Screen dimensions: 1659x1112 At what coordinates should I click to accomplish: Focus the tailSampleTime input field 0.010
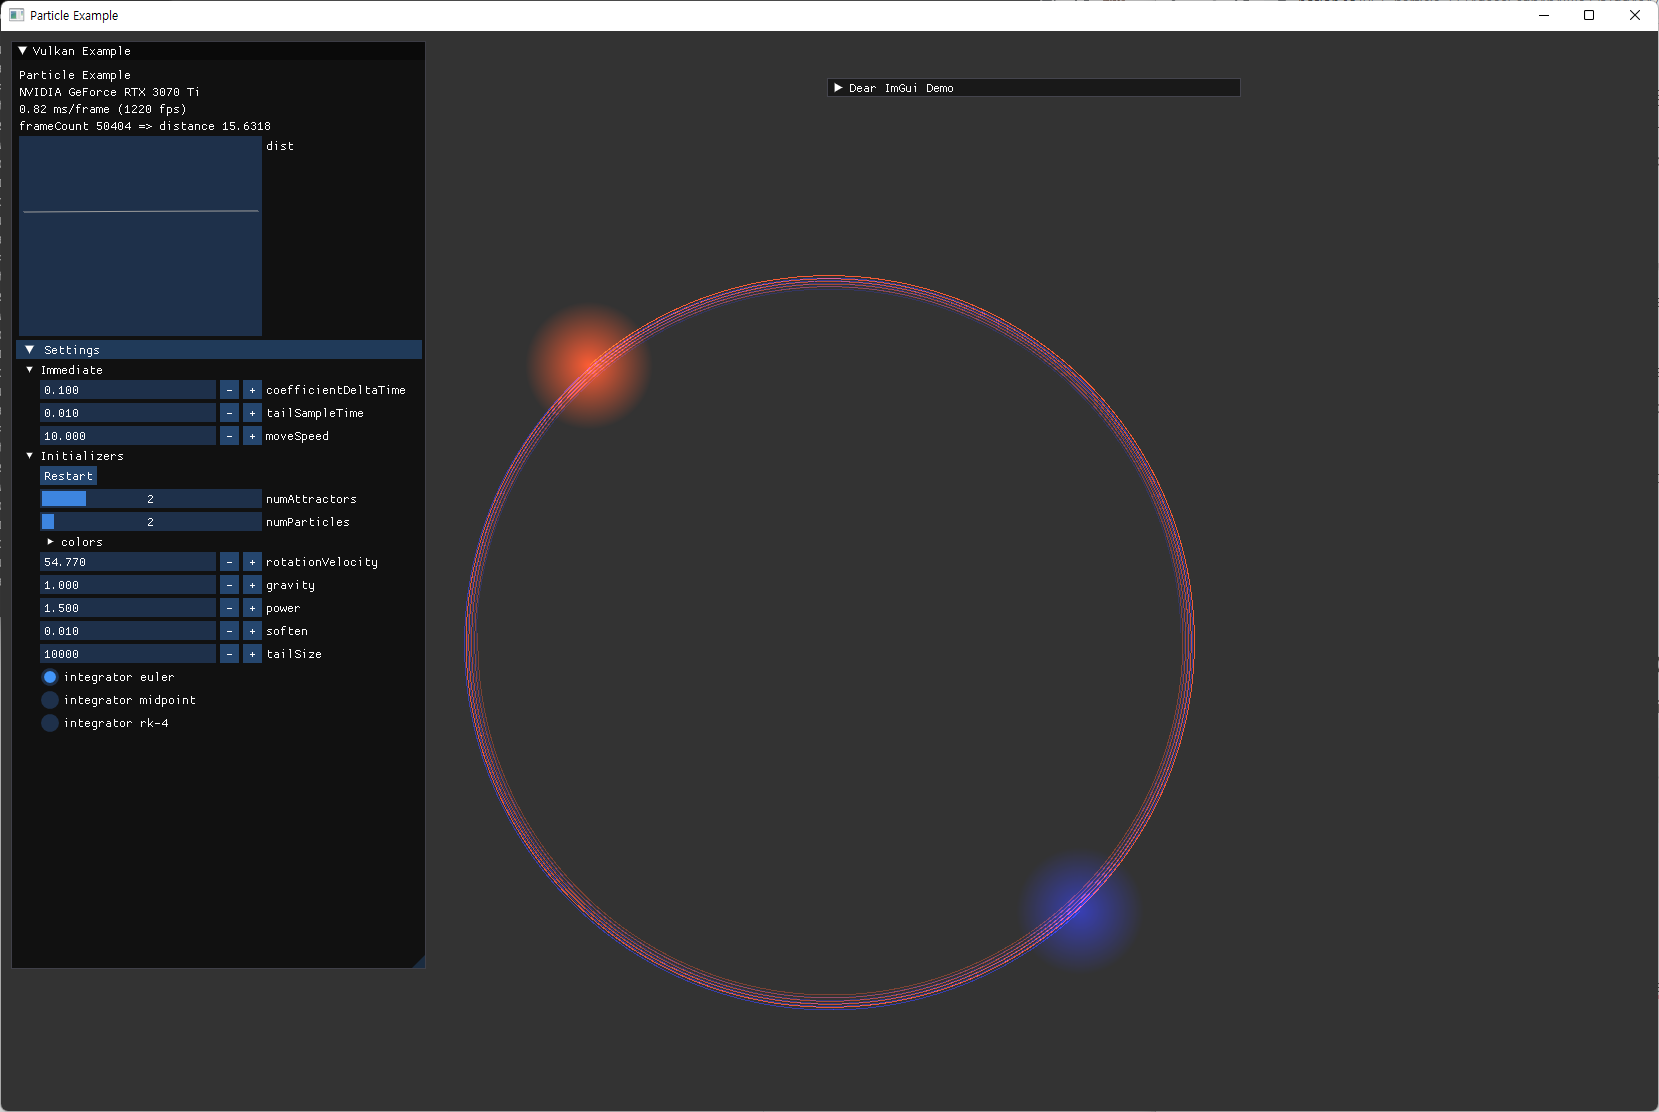pyautogui.click(x=128, y=413)
